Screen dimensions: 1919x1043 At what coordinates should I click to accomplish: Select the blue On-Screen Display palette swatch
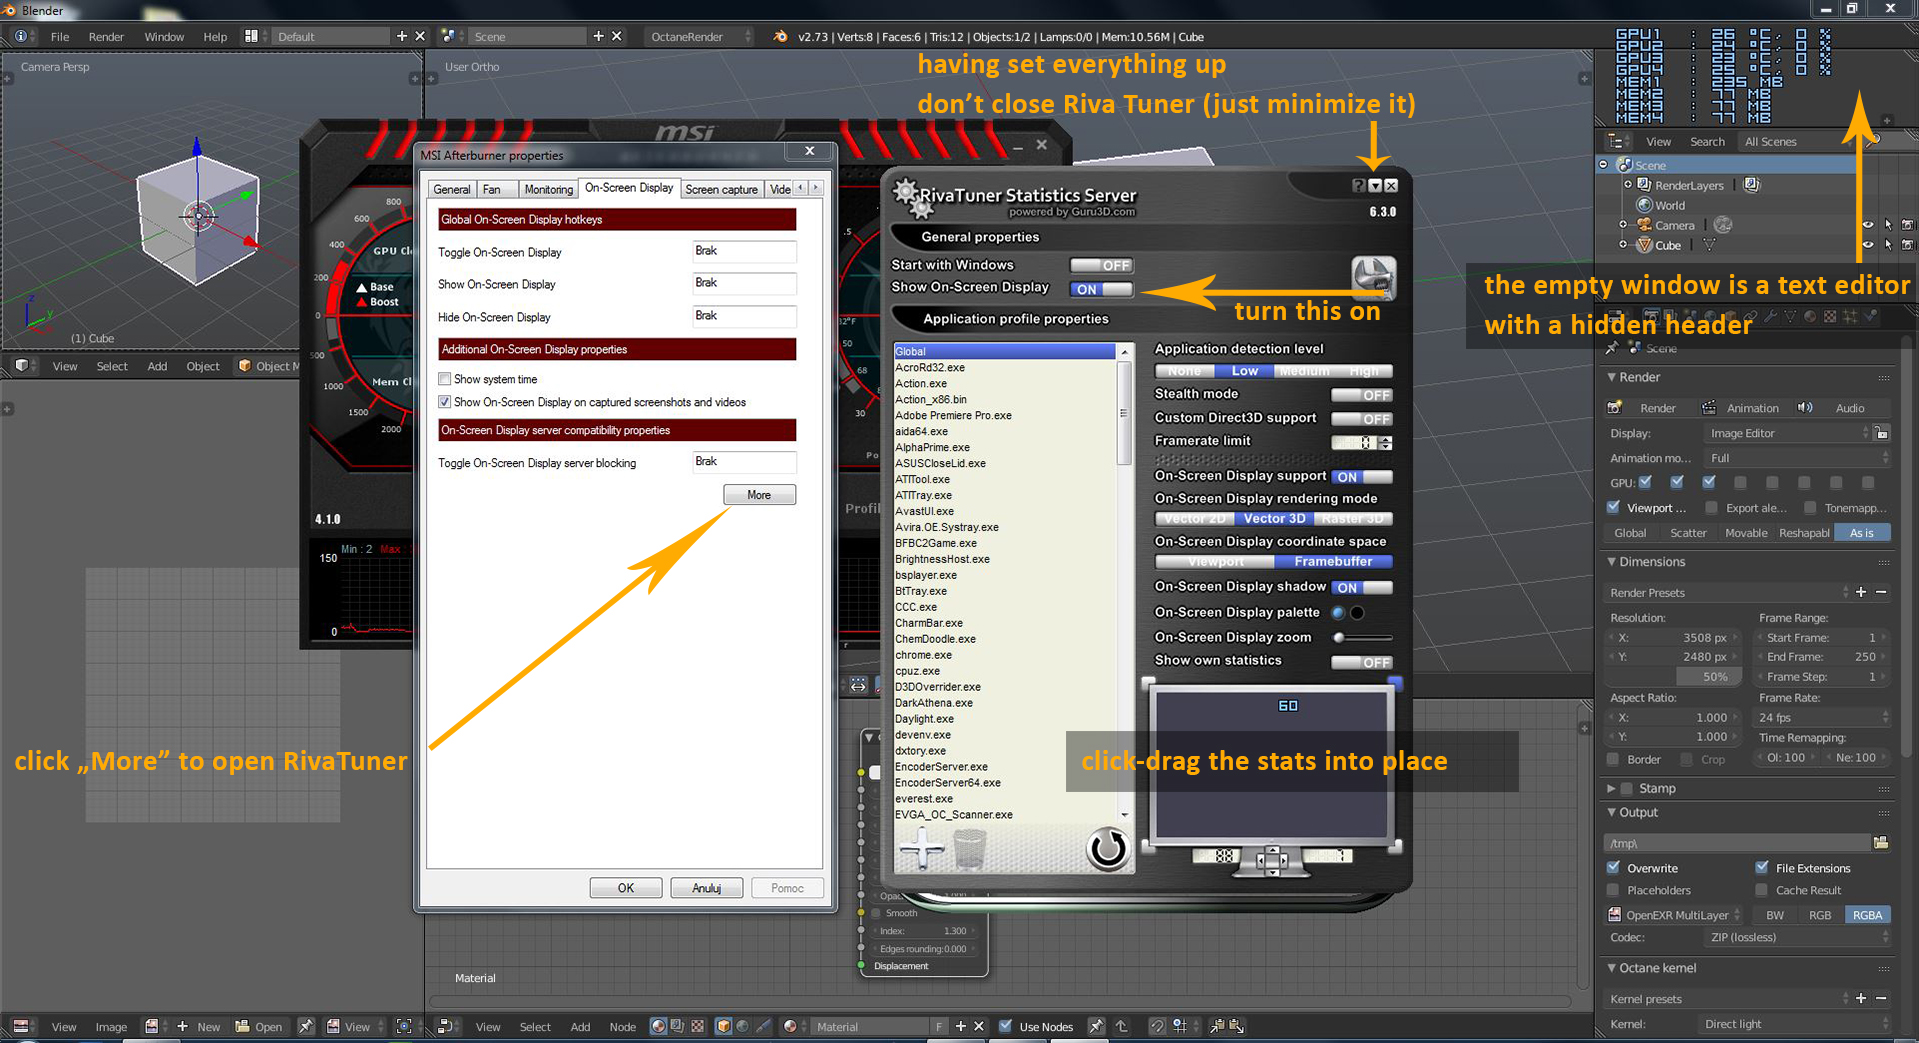click(x=1338, y=613)
